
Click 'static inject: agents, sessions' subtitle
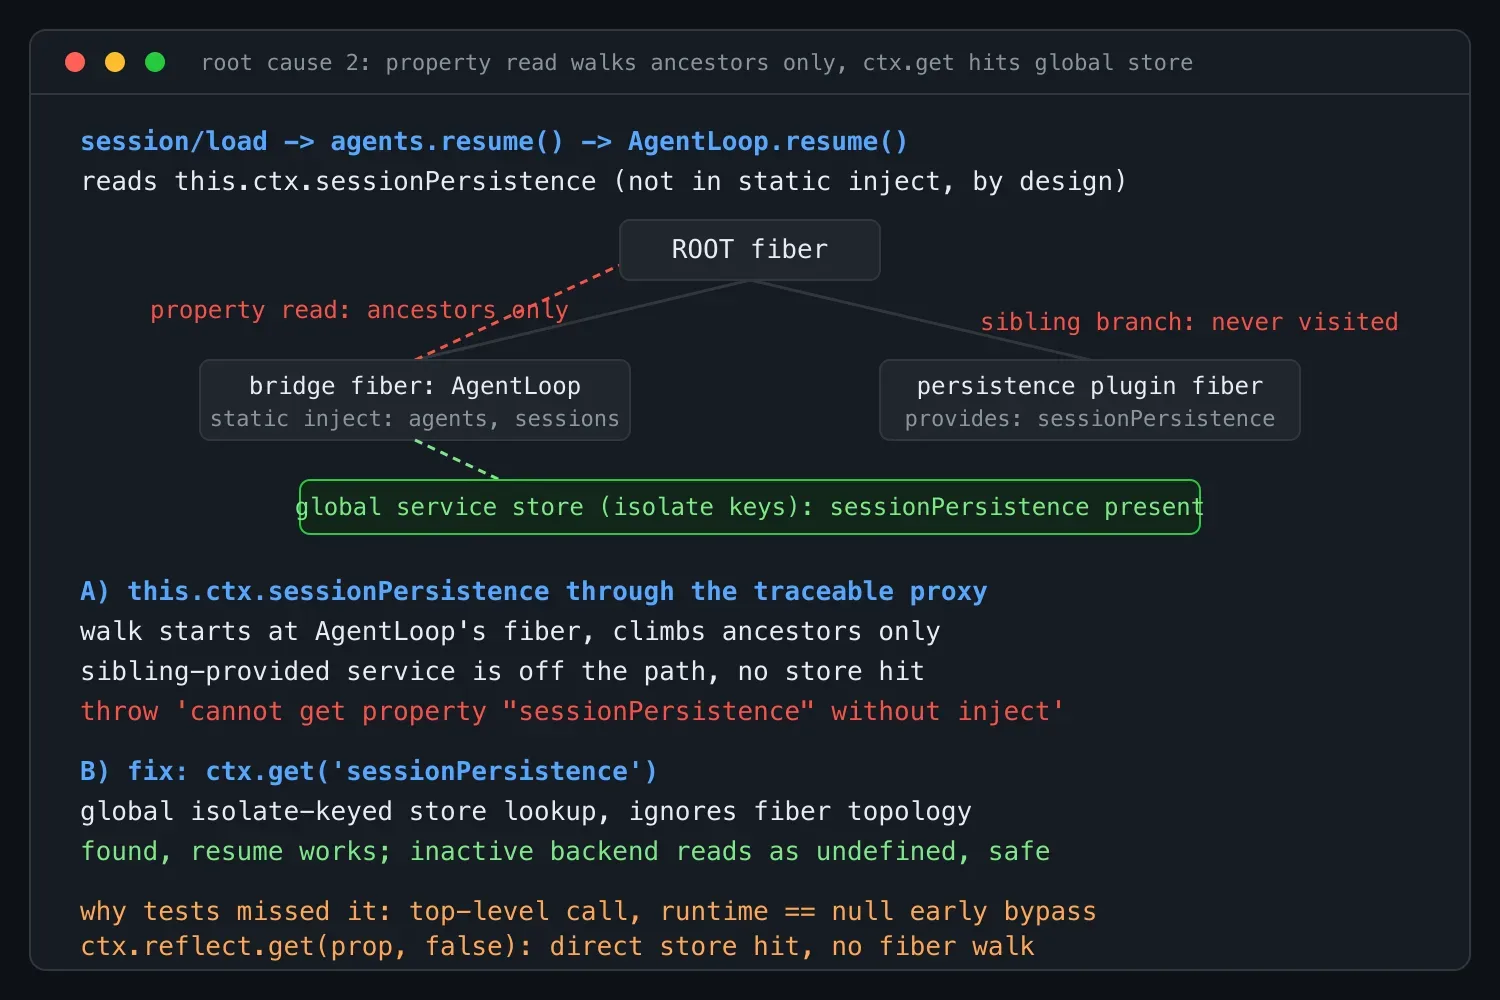click(x=415, y=419)
